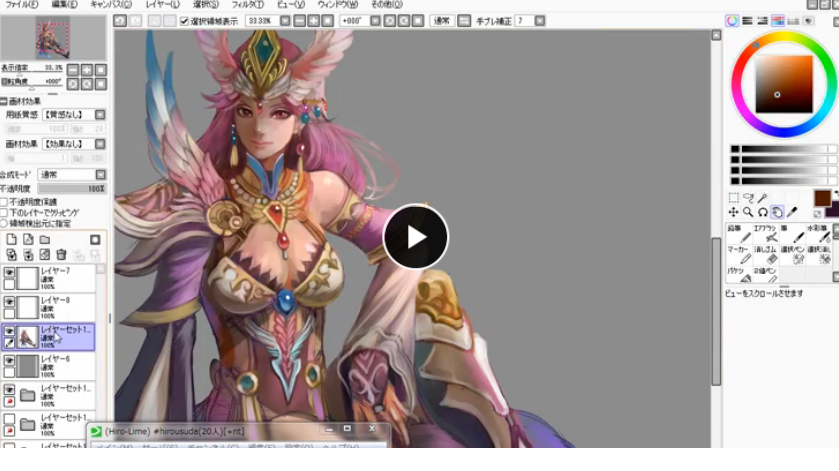The width and height of the screenshot is (839, 471).
Task: Toggle the color wheel panel icon
Action: (x=731, y=21)
